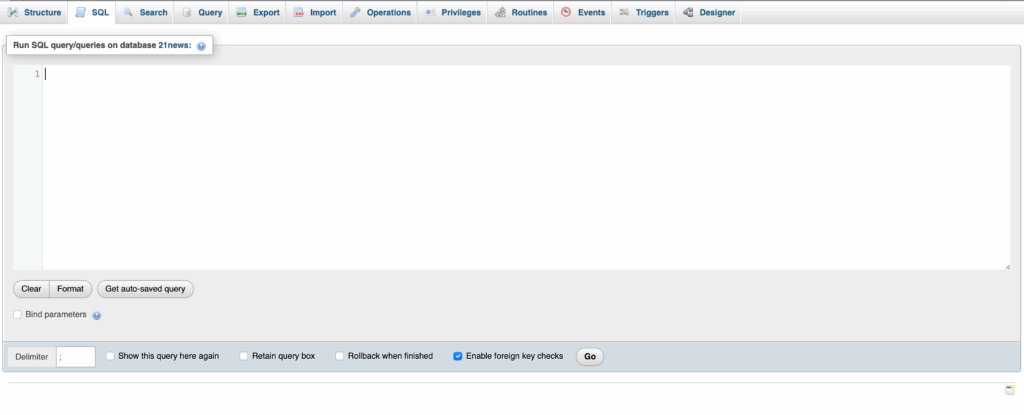Open the 21news database link
Image resolution: width=1024 pixels, height=415 pixels.
click(173, 46)
